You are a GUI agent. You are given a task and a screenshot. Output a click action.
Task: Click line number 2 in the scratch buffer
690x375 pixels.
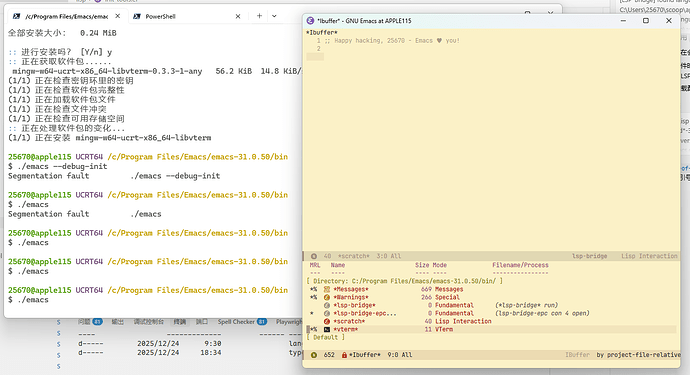[319, 49]
